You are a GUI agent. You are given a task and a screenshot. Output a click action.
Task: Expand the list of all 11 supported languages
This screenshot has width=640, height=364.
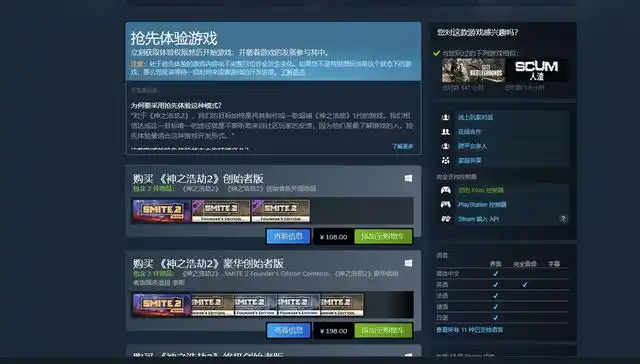coord(469,329)
